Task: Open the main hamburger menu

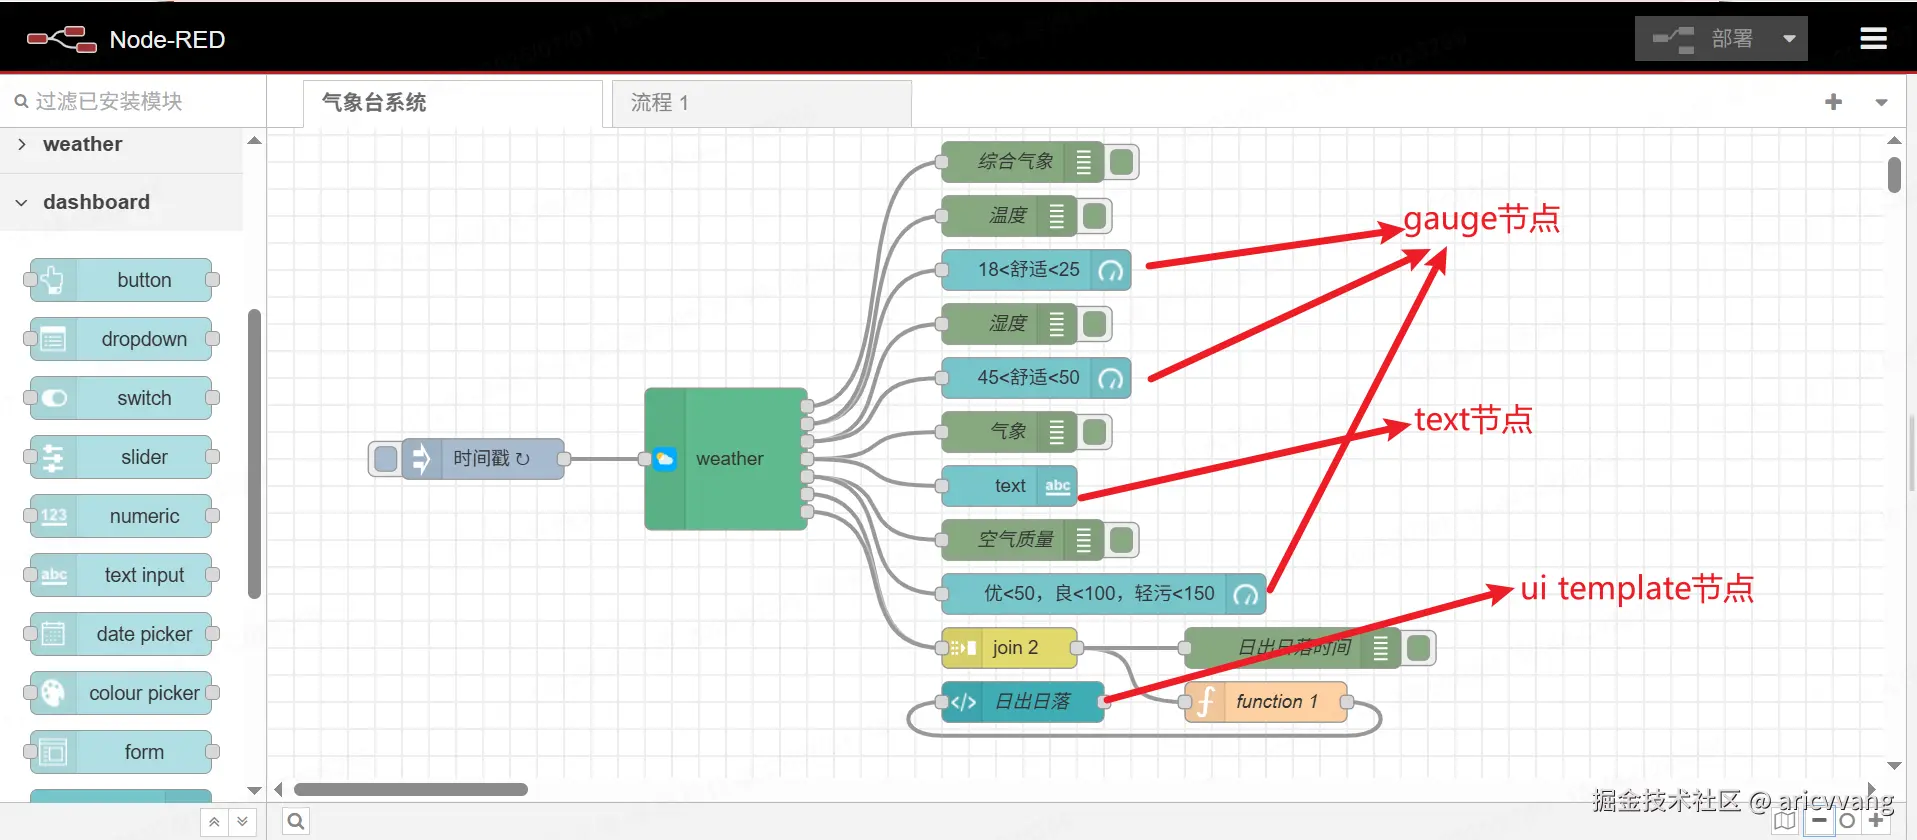Action: tap(1873, 39)
